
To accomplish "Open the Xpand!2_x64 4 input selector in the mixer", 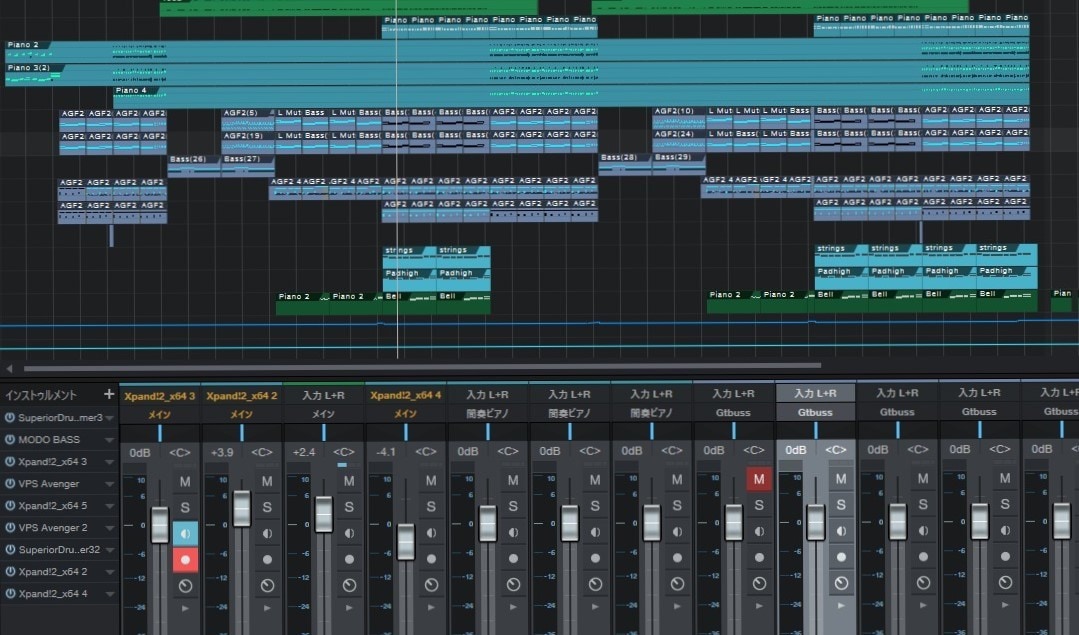I will tap(406, 395).
